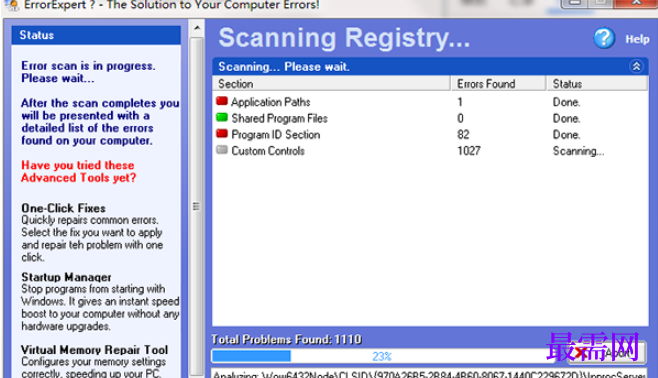Click the gray Custom Controls status icon
Image resolution: width=658 pixels, height=378 pixels.
click(222, 150)
